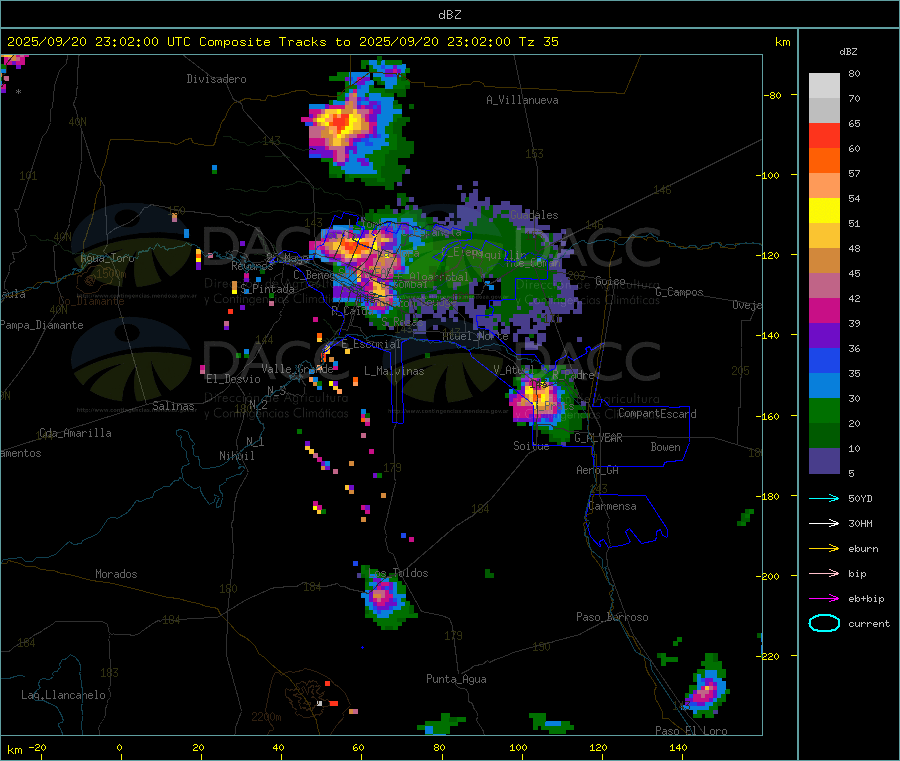Select the pink bip arrow symbol
Viewport: 900px width, 761px height.
pos(824,573)
